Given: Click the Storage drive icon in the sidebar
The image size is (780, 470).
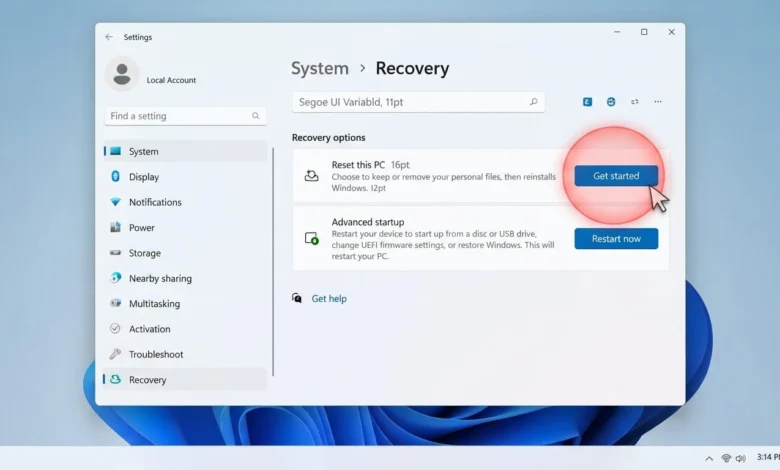Looking at the screenshot, I should [x=115, y=253].
